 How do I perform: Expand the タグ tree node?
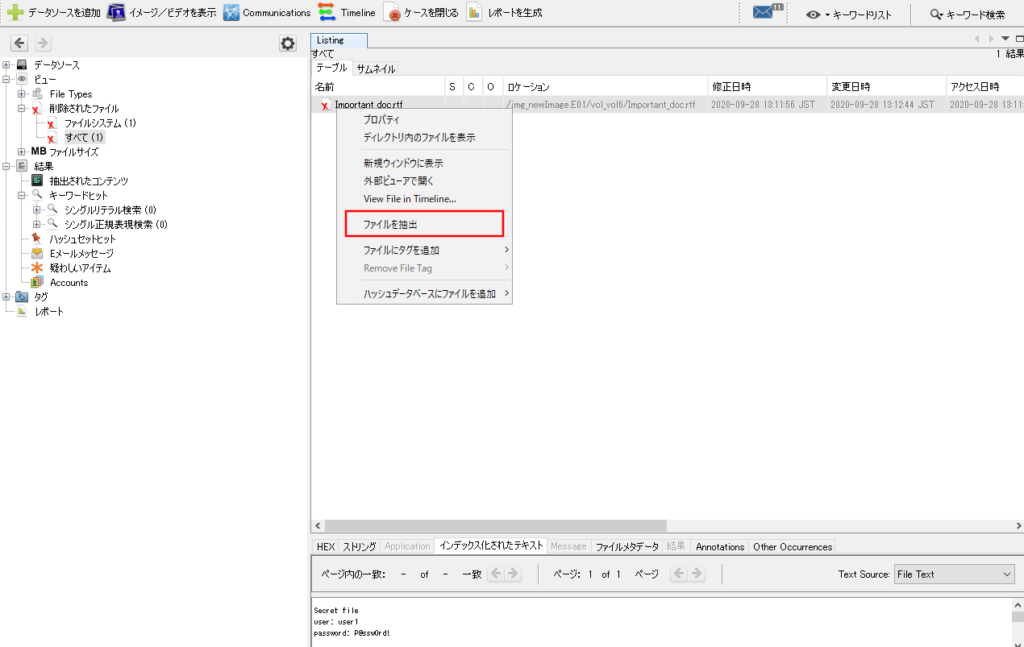pos(6,297)
